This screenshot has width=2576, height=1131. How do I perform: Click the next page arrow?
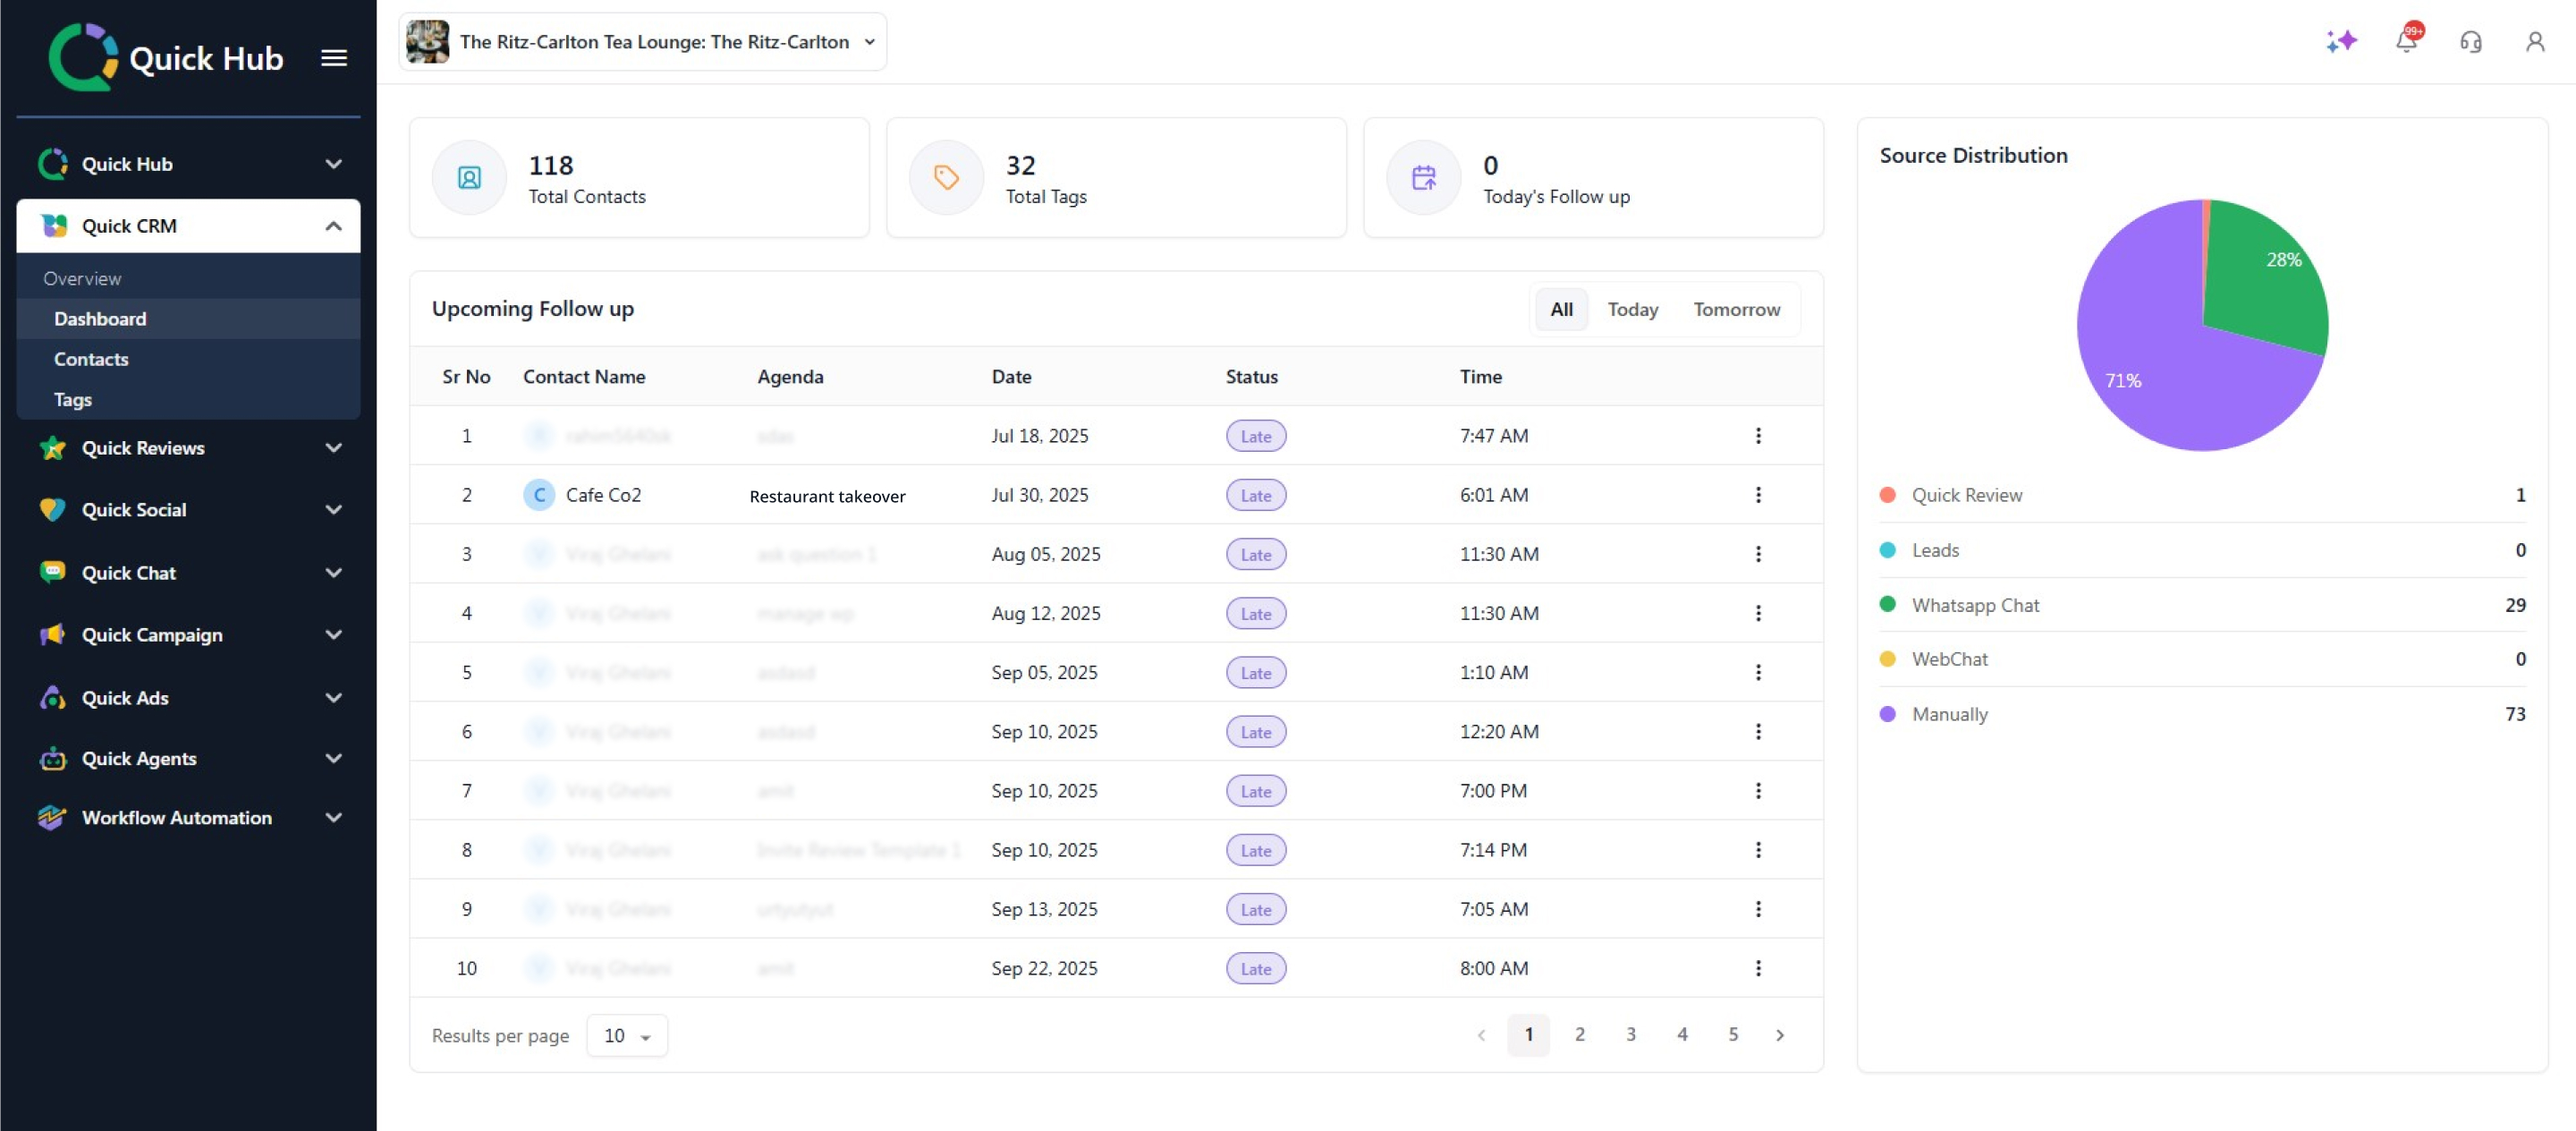point(1779,1035)
